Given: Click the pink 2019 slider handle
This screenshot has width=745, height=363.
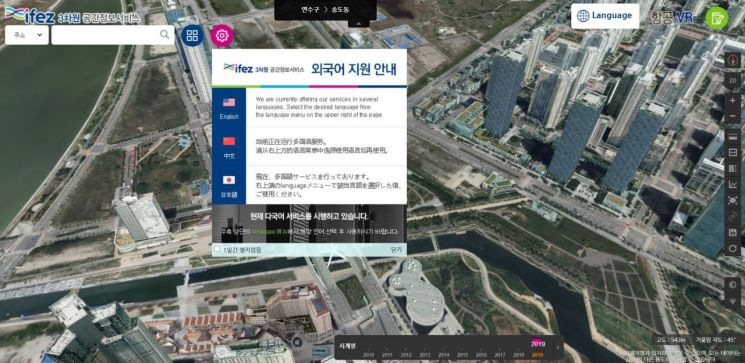Looking at the screenshot, I should click(x=538, y=344).
